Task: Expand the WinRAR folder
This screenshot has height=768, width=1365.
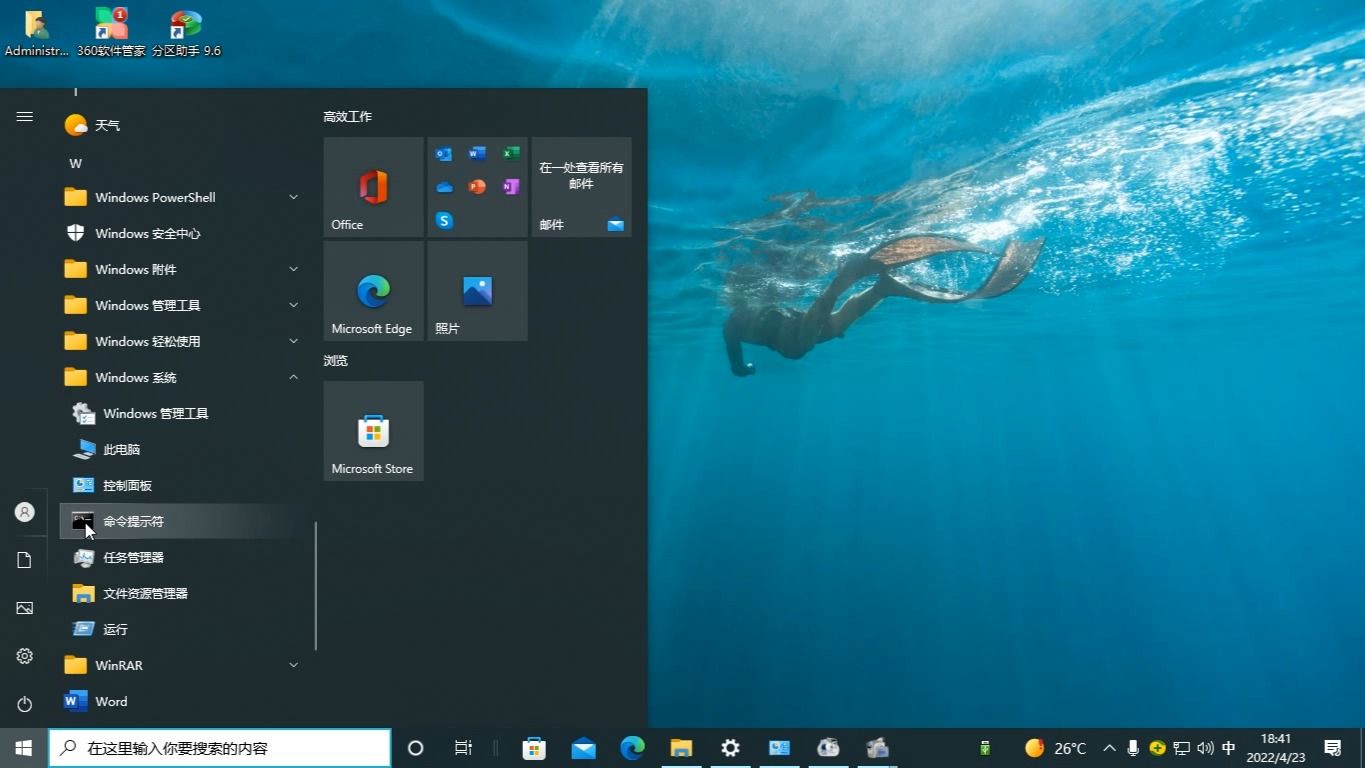Action: pos(180,665)
